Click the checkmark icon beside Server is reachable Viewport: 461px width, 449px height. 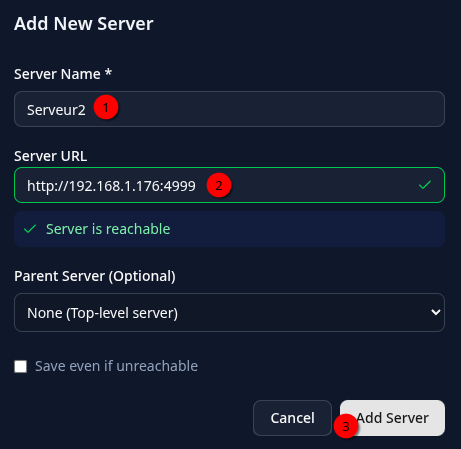pyautogui.click(x=30, y=229)
